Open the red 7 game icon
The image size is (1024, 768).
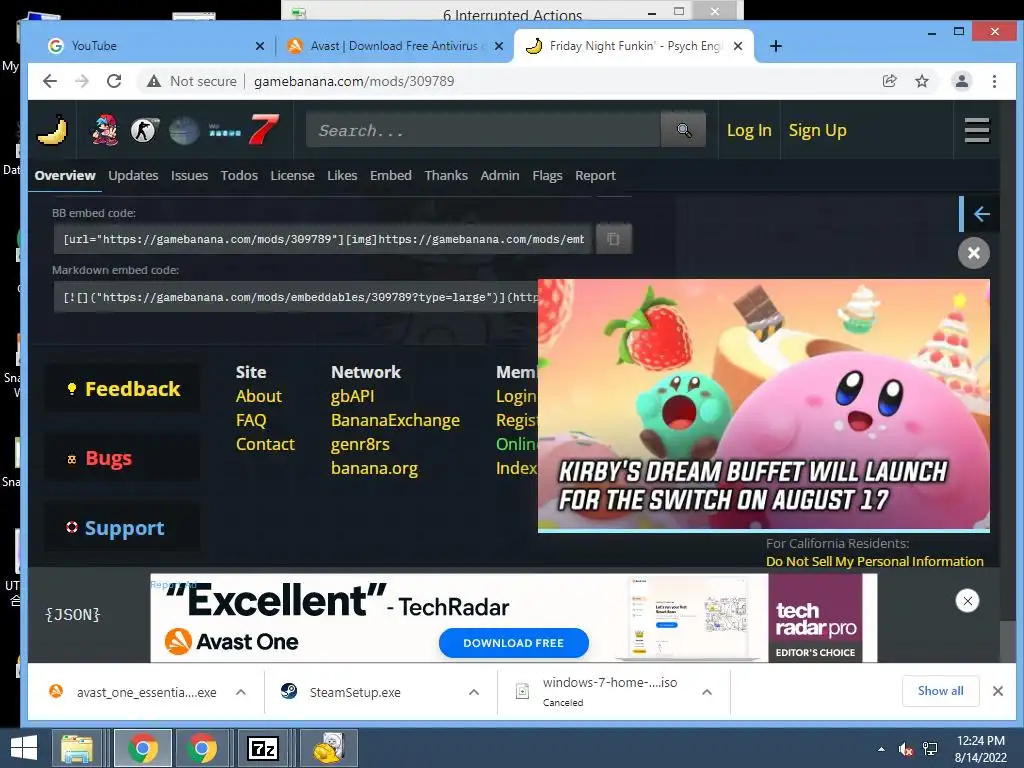coord(264,130)
